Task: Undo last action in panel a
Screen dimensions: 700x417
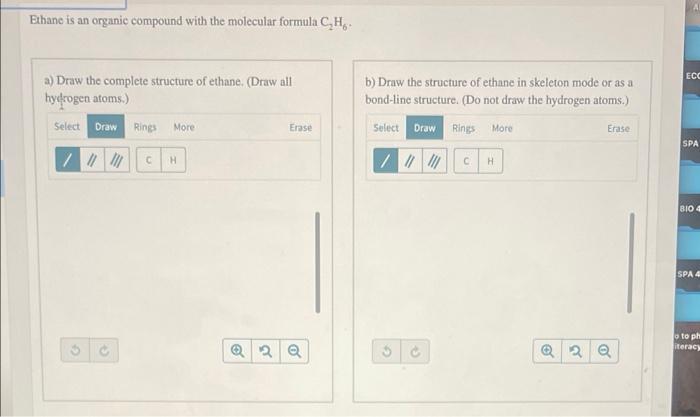Action: [x=75, y=350]
